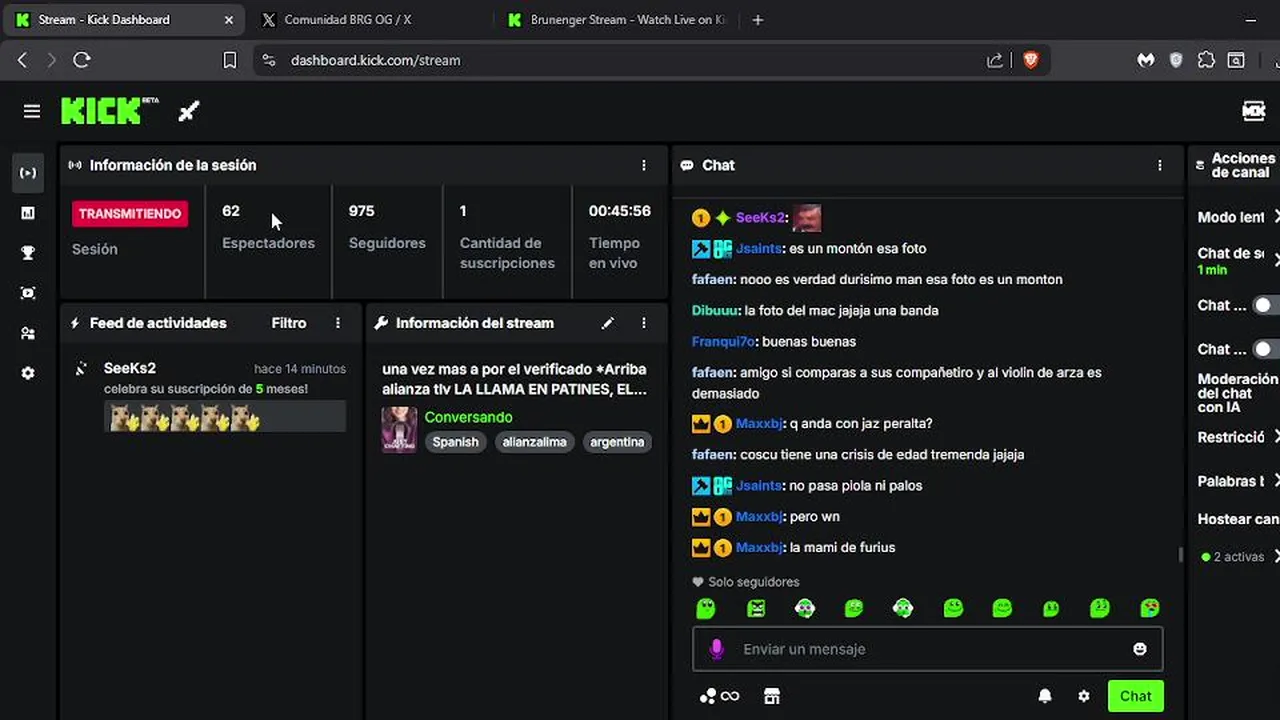Pick the angry green emote
The width and height of the screenshot is (1280, 720).
755,608
